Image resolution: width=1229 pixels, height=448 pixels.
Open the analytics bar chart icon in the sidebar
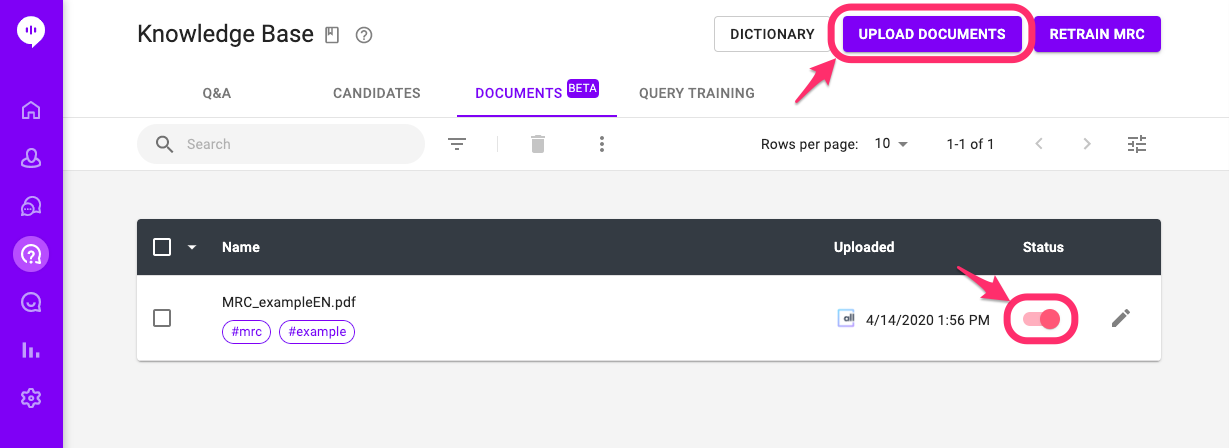pyautogui.click(x=31, y=350)
